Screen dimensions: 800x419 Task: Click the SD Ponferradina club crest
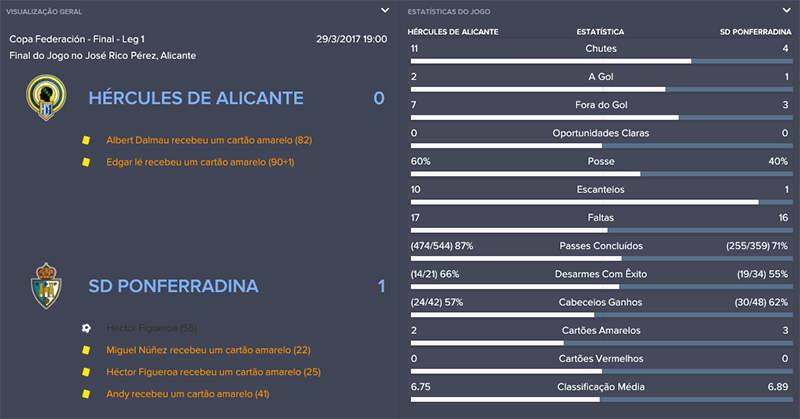[46, 286]
